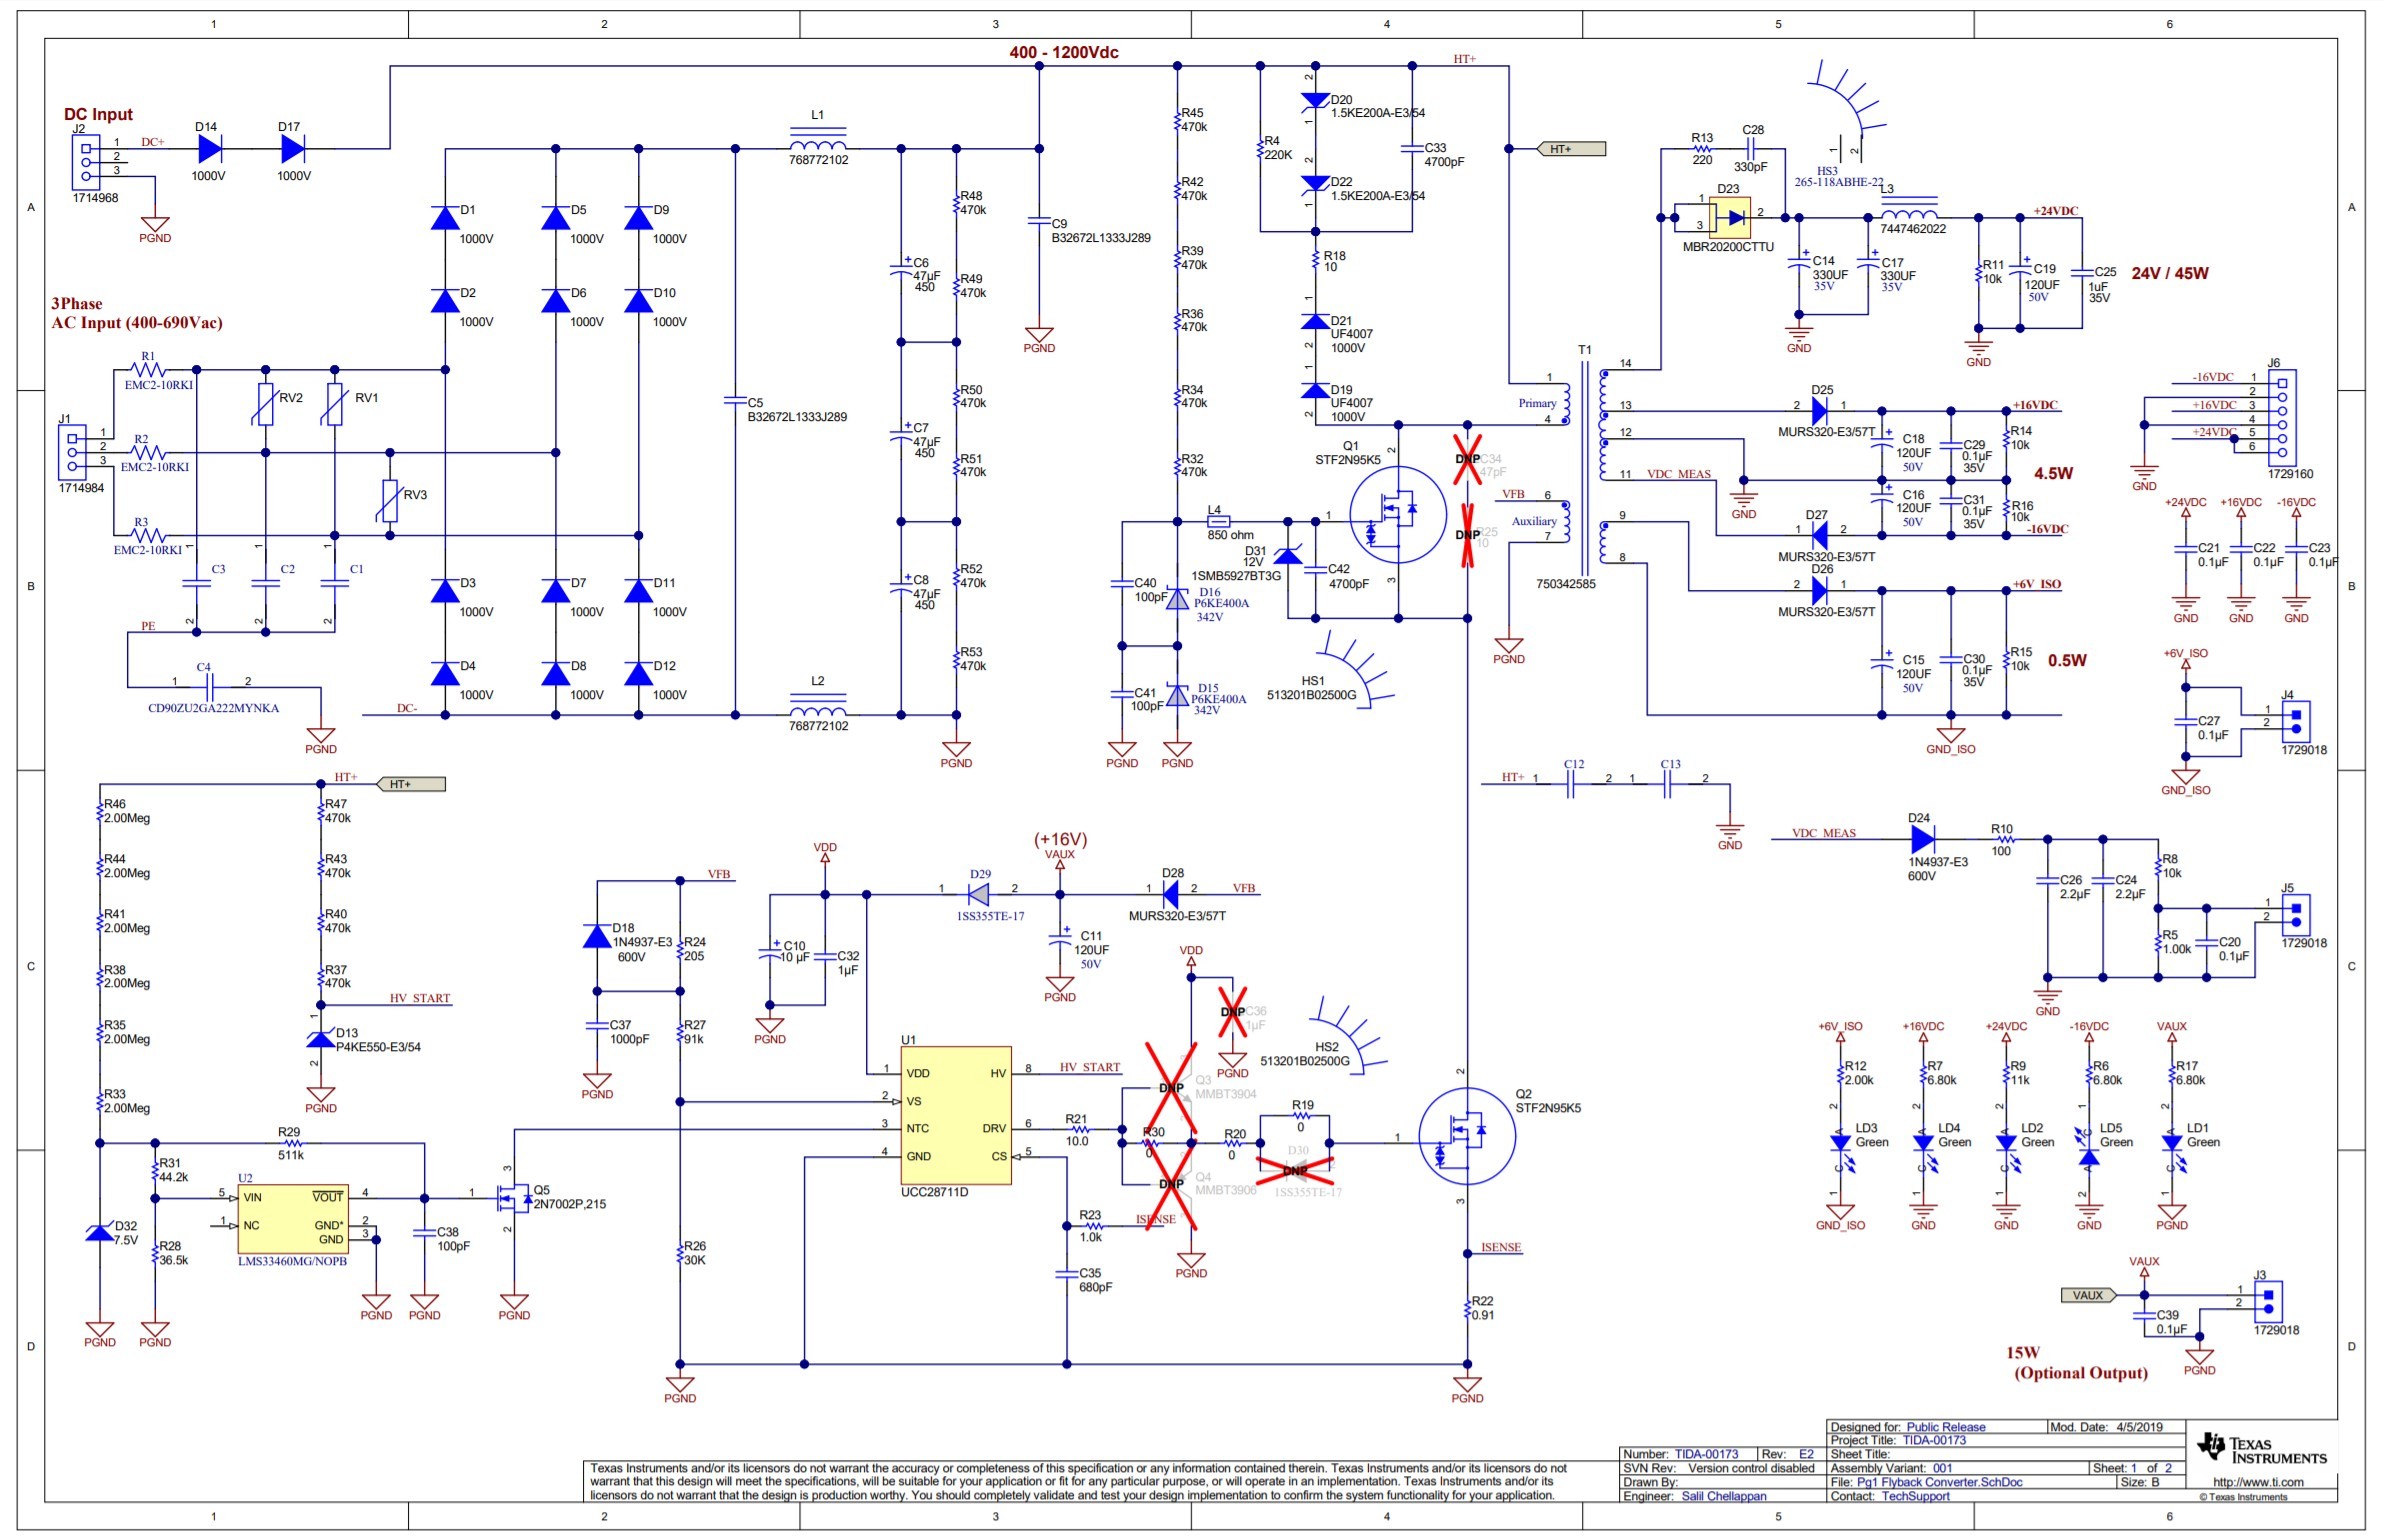Select the J1 3-phase AC connector
Image resolution: width=2384 pixels, height=1540 pixels.
72,452
